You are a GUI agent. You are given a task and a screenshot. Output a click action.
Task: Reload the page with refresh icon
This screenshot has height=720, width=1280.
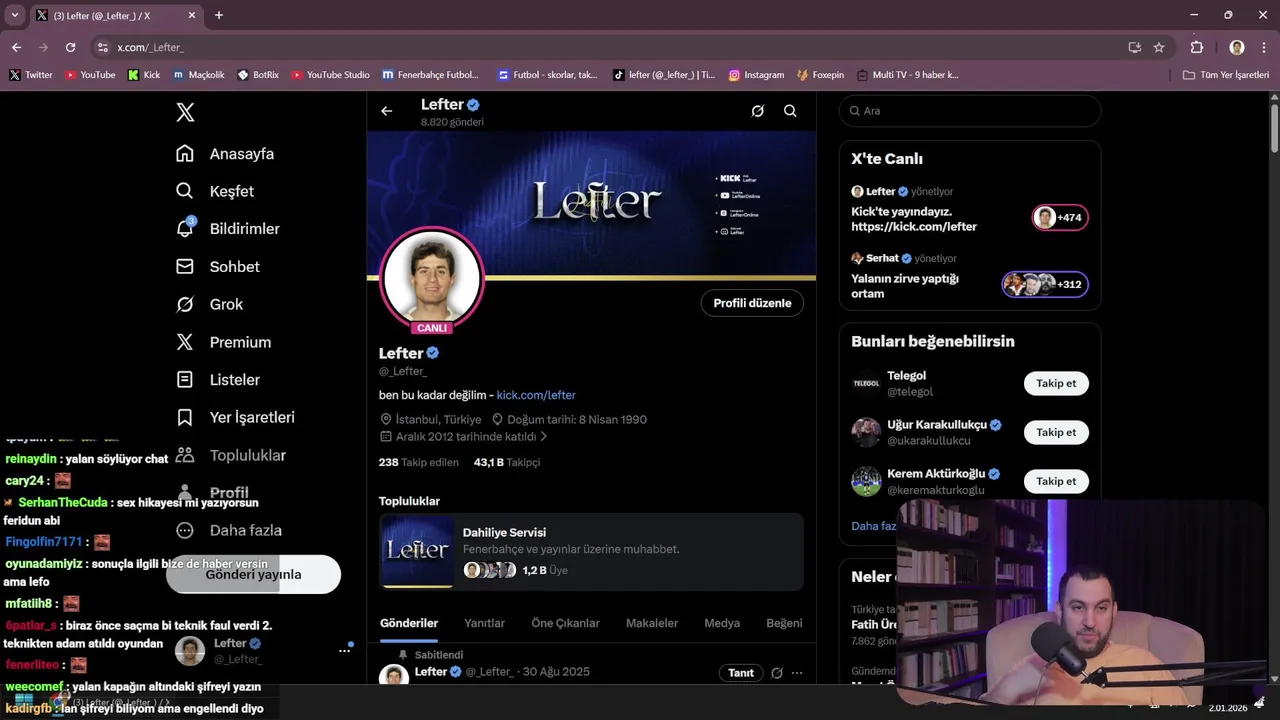(70, 47)
